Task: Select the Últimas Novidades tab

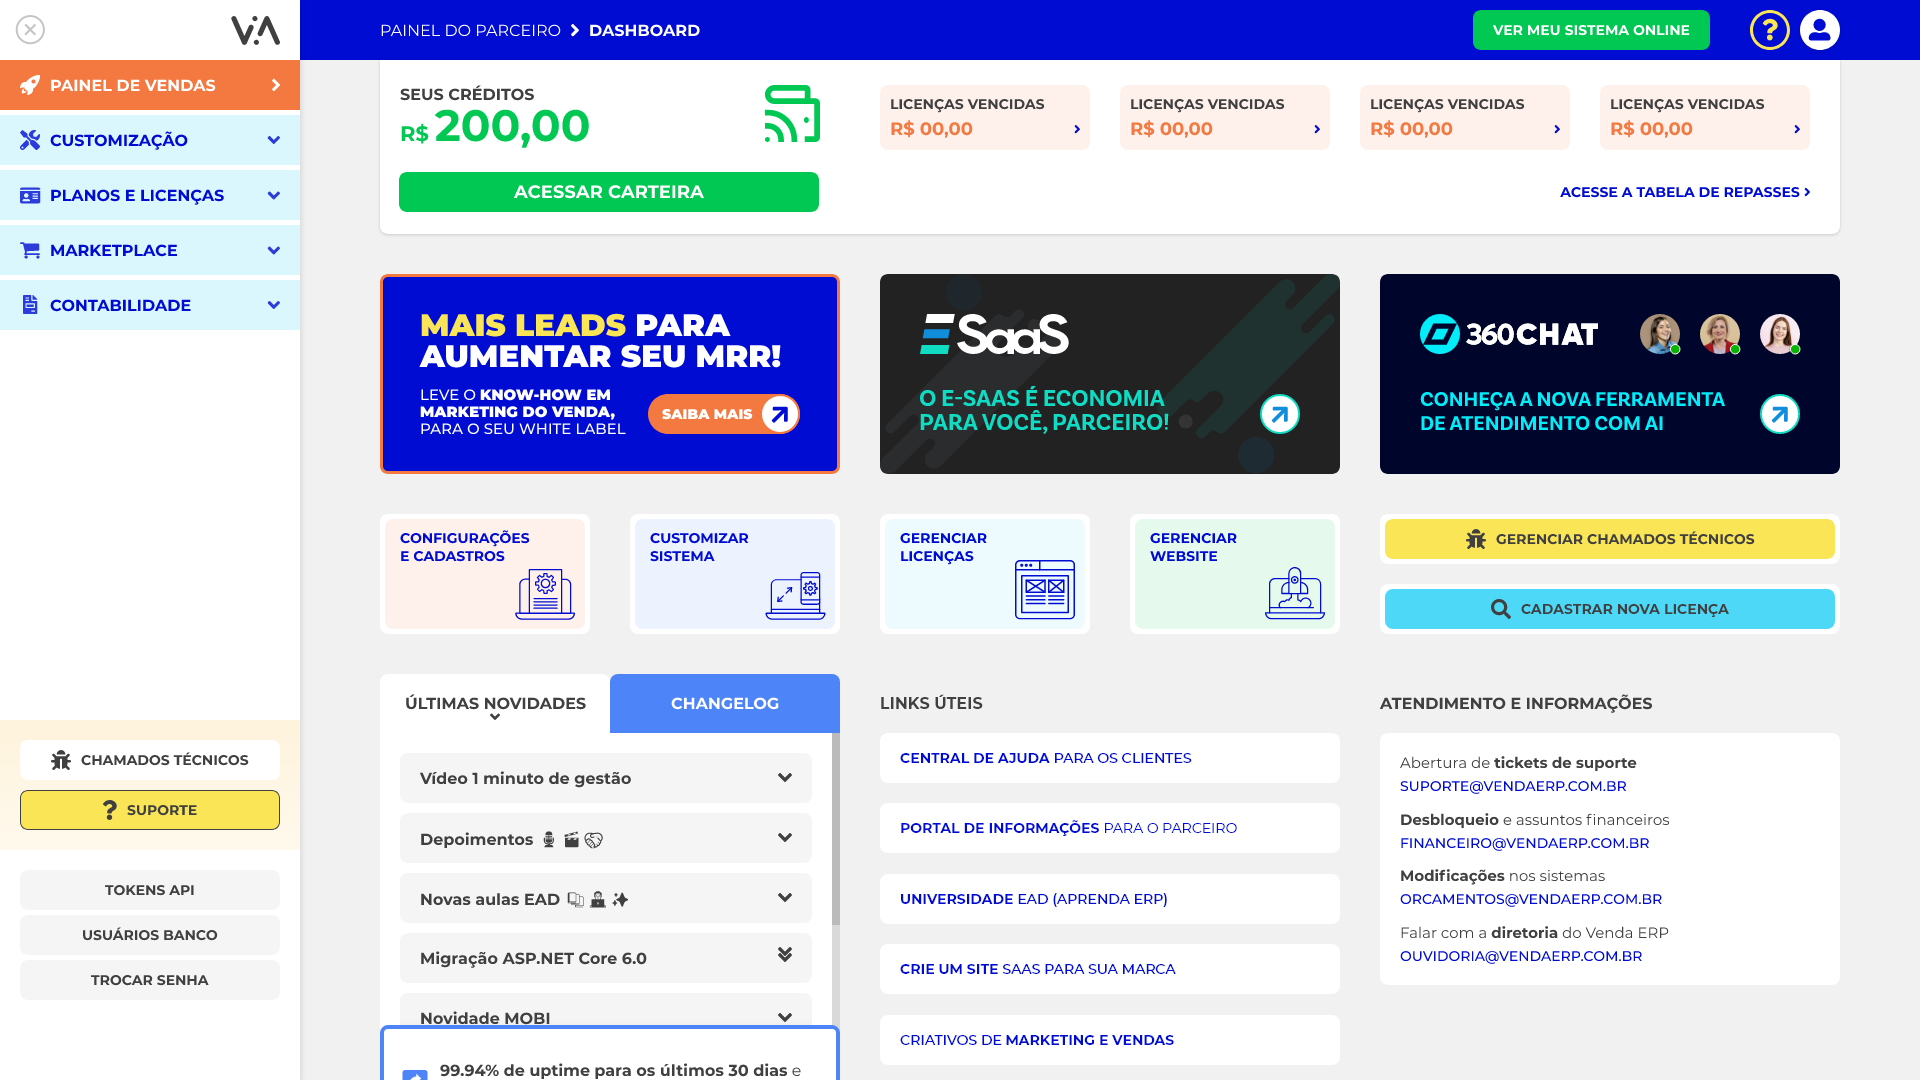Action: (495, 704)
